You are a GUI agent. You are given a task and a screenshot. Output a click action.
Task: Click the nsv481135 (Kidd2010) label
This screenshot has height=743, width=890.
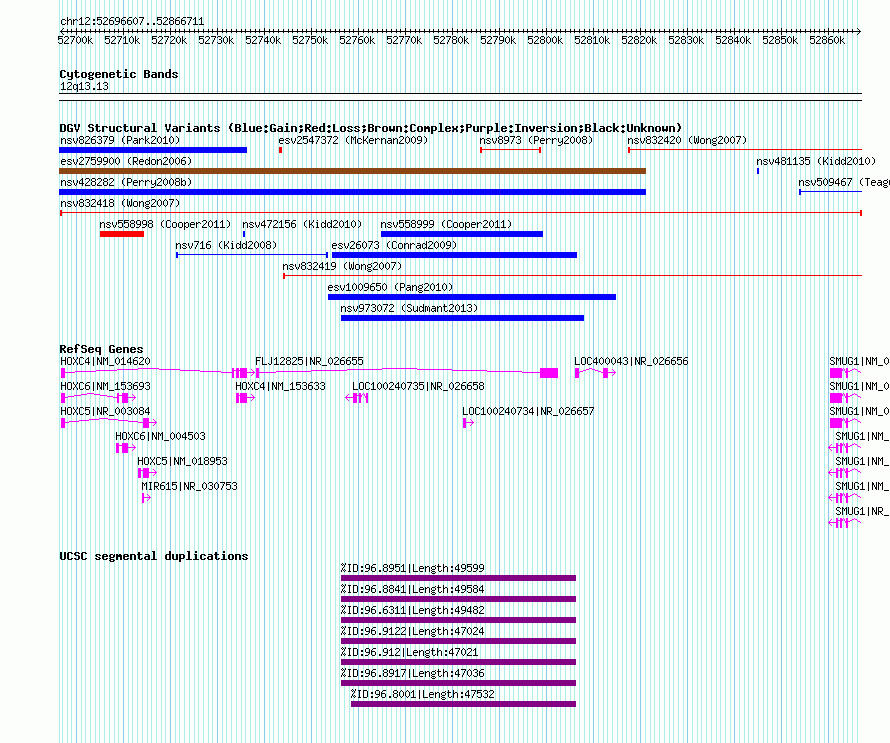pyautogui.click(x=816, y=161)
